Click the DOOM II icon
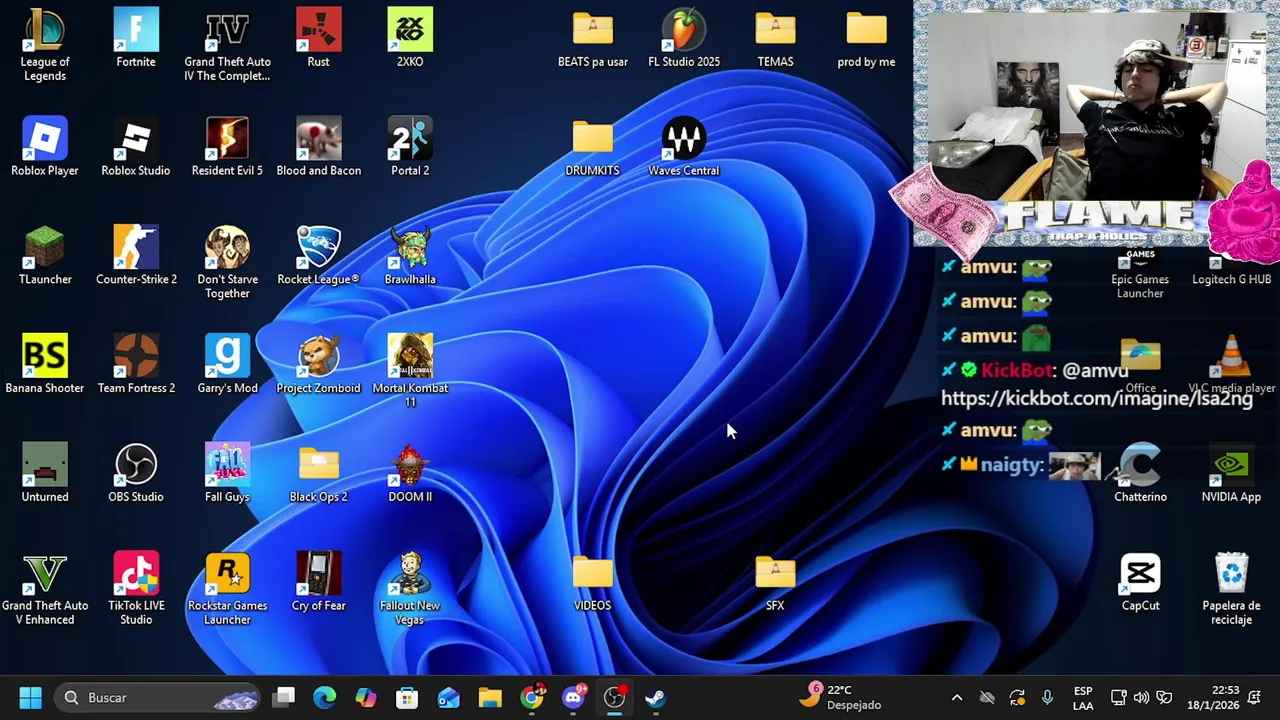Viewport: 1280px width, 720px height. pyautogui.click(x=410, y=473)
